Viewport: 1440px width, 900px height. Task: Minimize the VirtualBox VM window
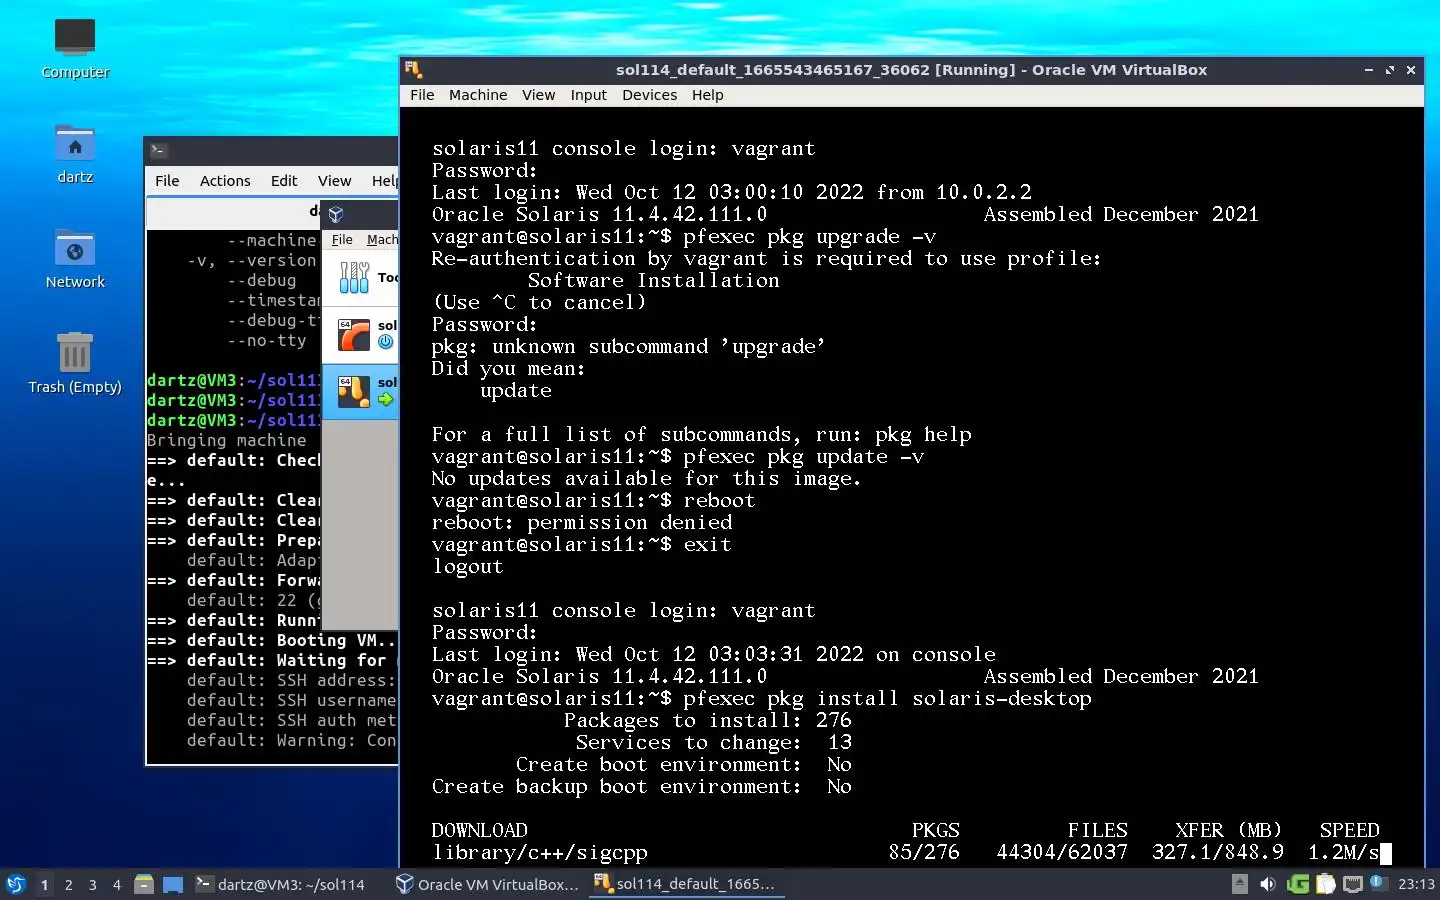[1368, 70]
